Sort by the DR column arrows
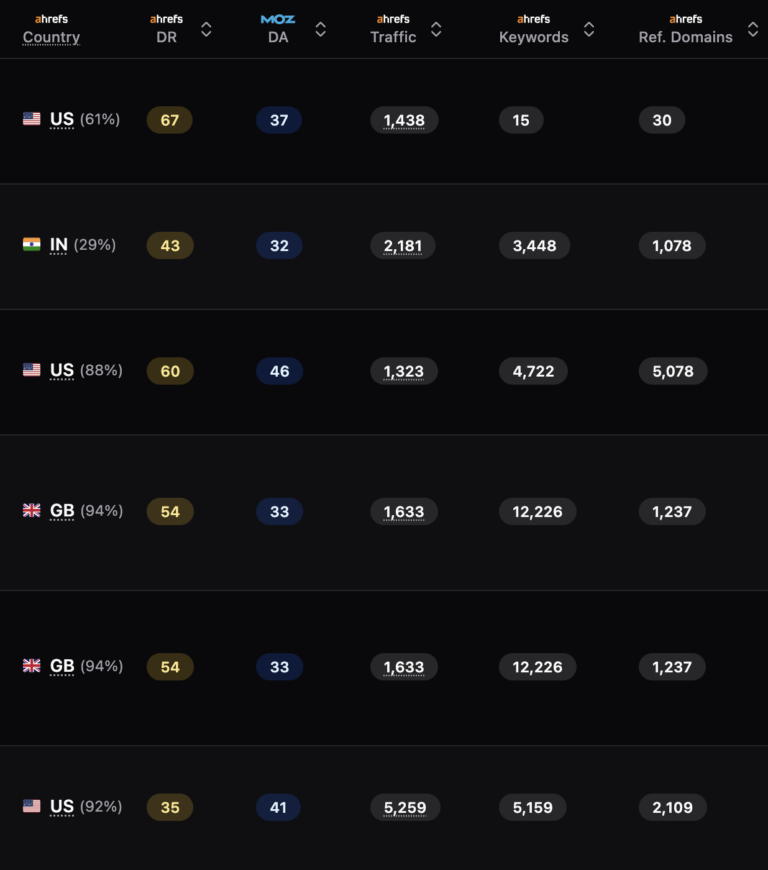Screen dimensions: 768x870 (206, 29)
